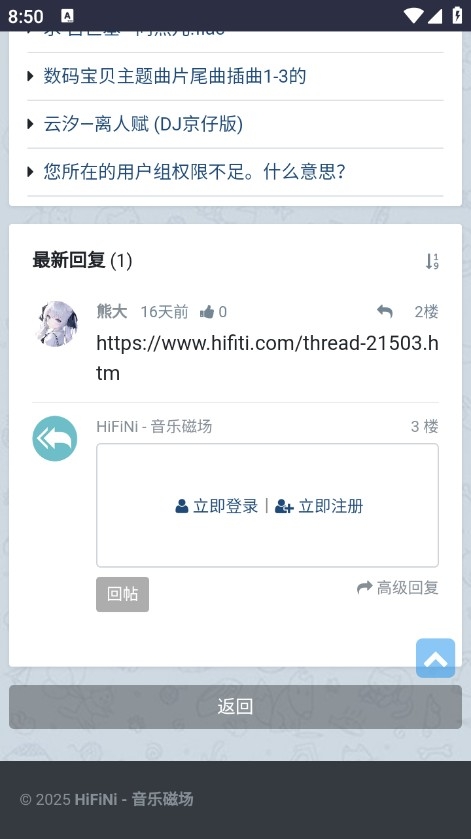Like 熊大's reply with thumbs-up icon
Image resolution: width=471 pixels, height=839 pixels.
[207, 312]
